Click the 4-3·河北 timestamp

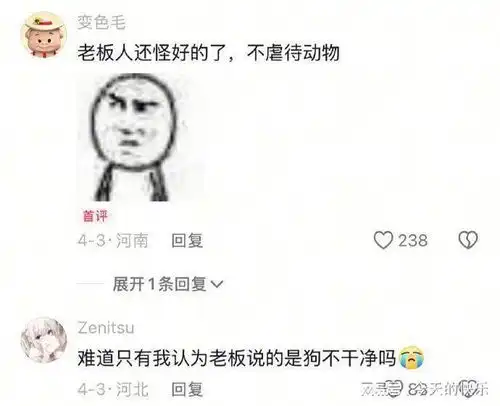coord(113,389)
